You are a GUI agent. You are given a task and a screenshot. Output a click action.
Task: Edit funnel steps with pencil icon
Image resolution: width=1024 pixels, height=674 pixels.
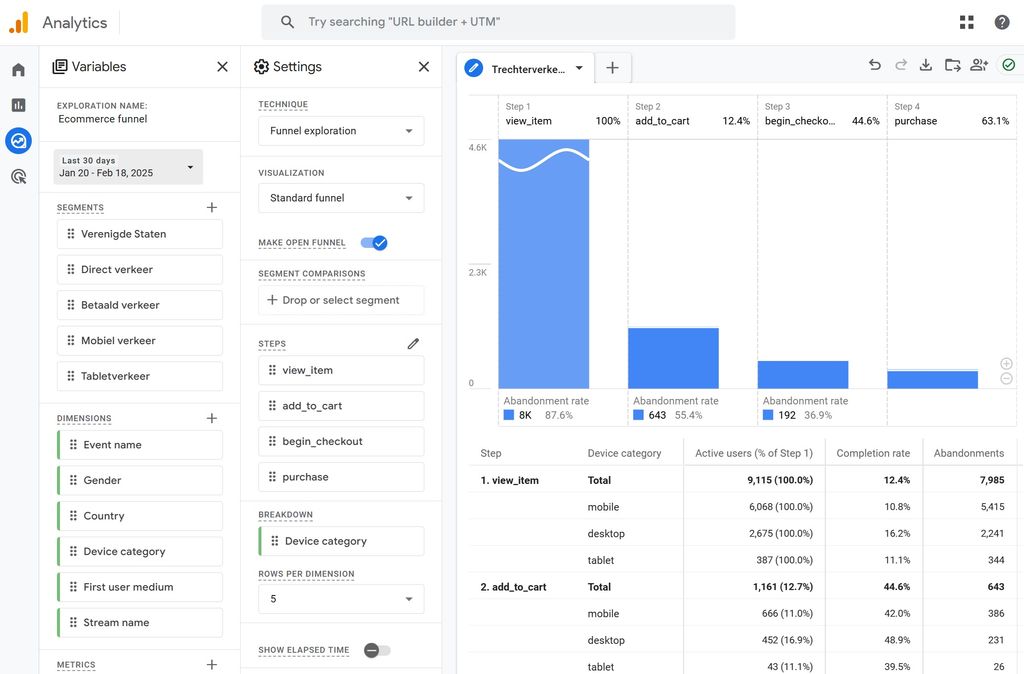413,344
